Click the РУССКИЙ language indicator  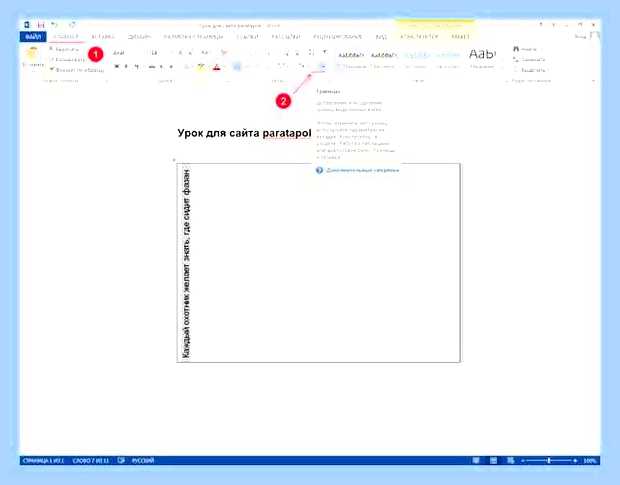(x=143, y=460)
